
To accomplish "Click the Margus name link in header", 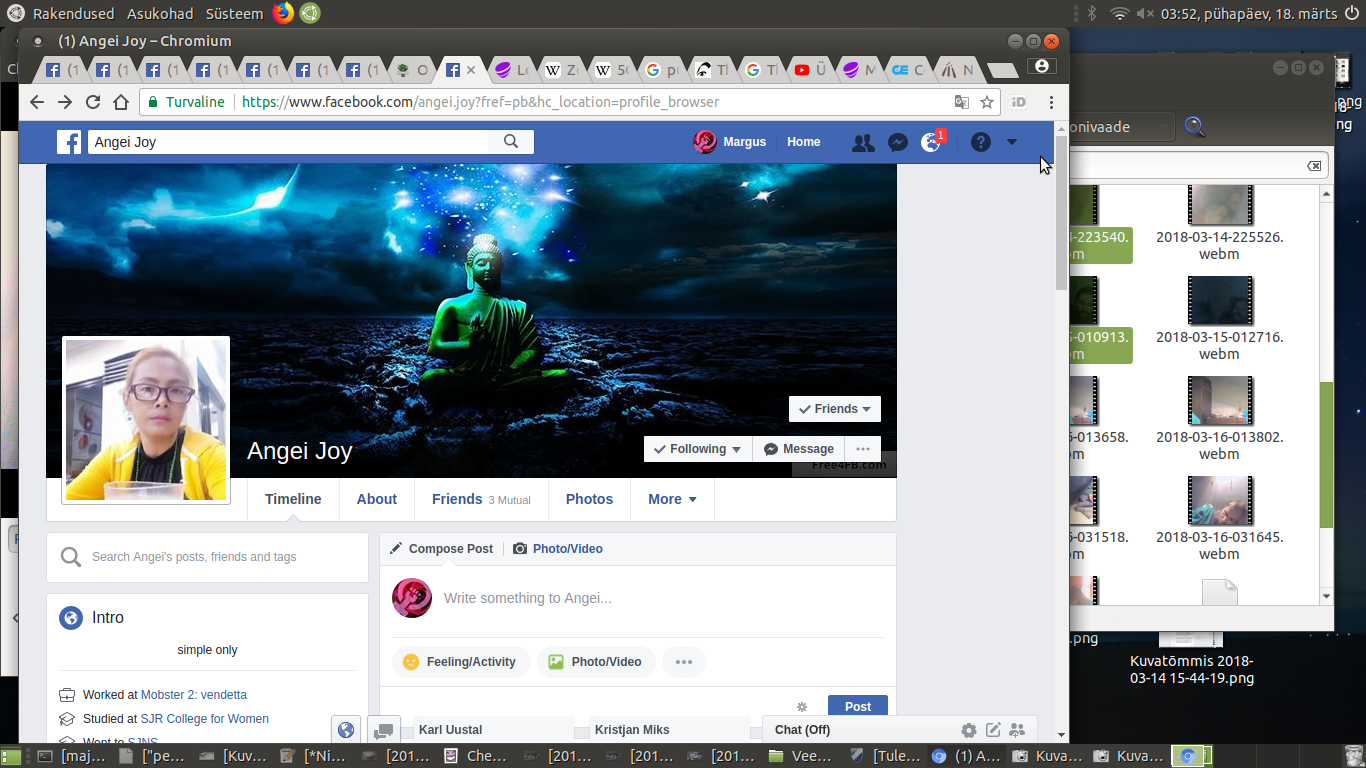I will tap(744, 142).
